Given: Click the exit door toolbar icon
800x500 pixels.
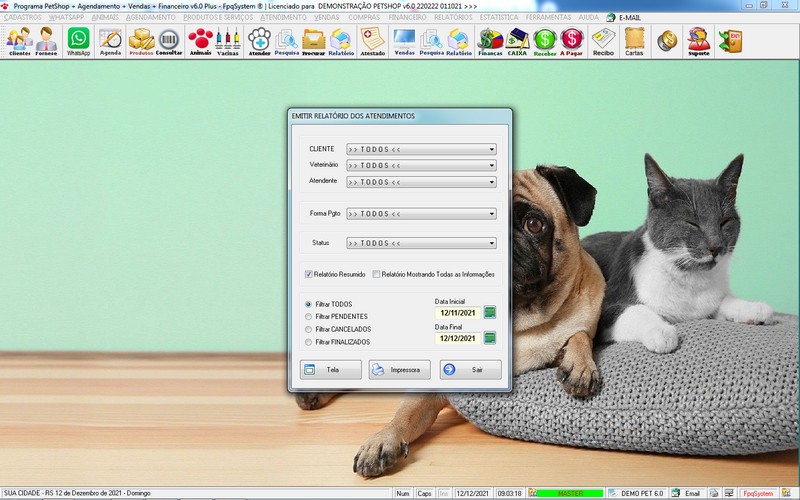Looking at the screenshot, I should coord(731,41).
